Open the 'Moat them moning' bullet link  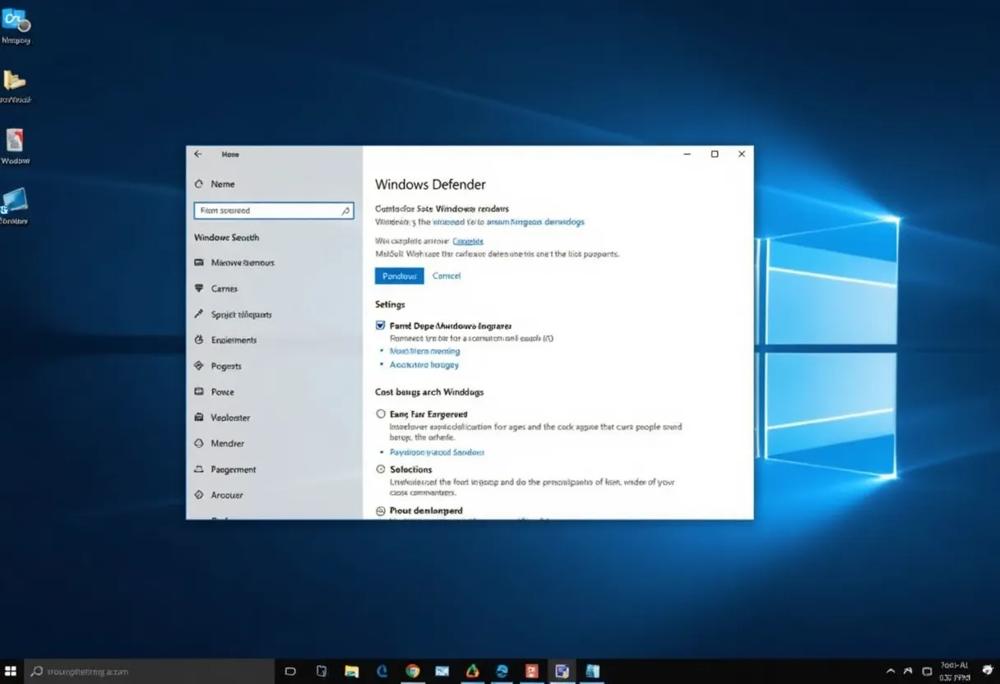click(425, 351)
